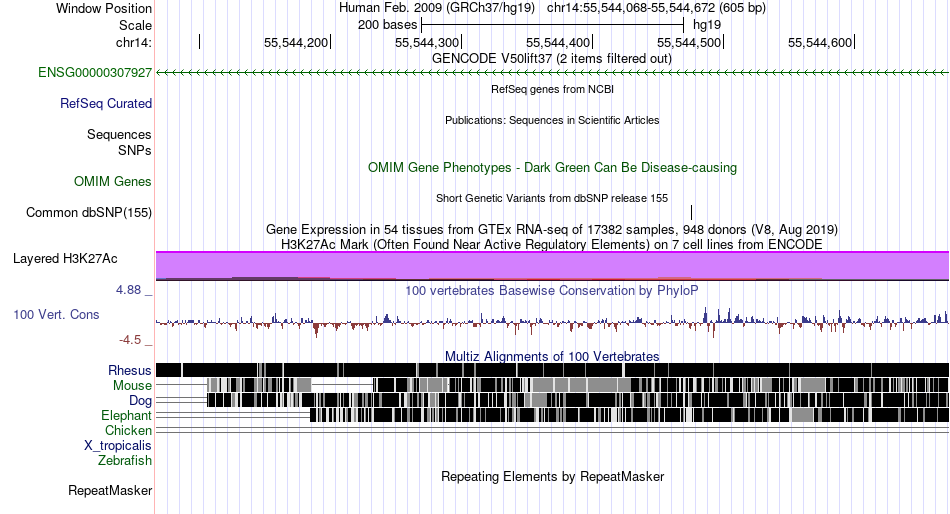Click 'Repeating Elements by RepeatMasker' title

tap(552, 476)
